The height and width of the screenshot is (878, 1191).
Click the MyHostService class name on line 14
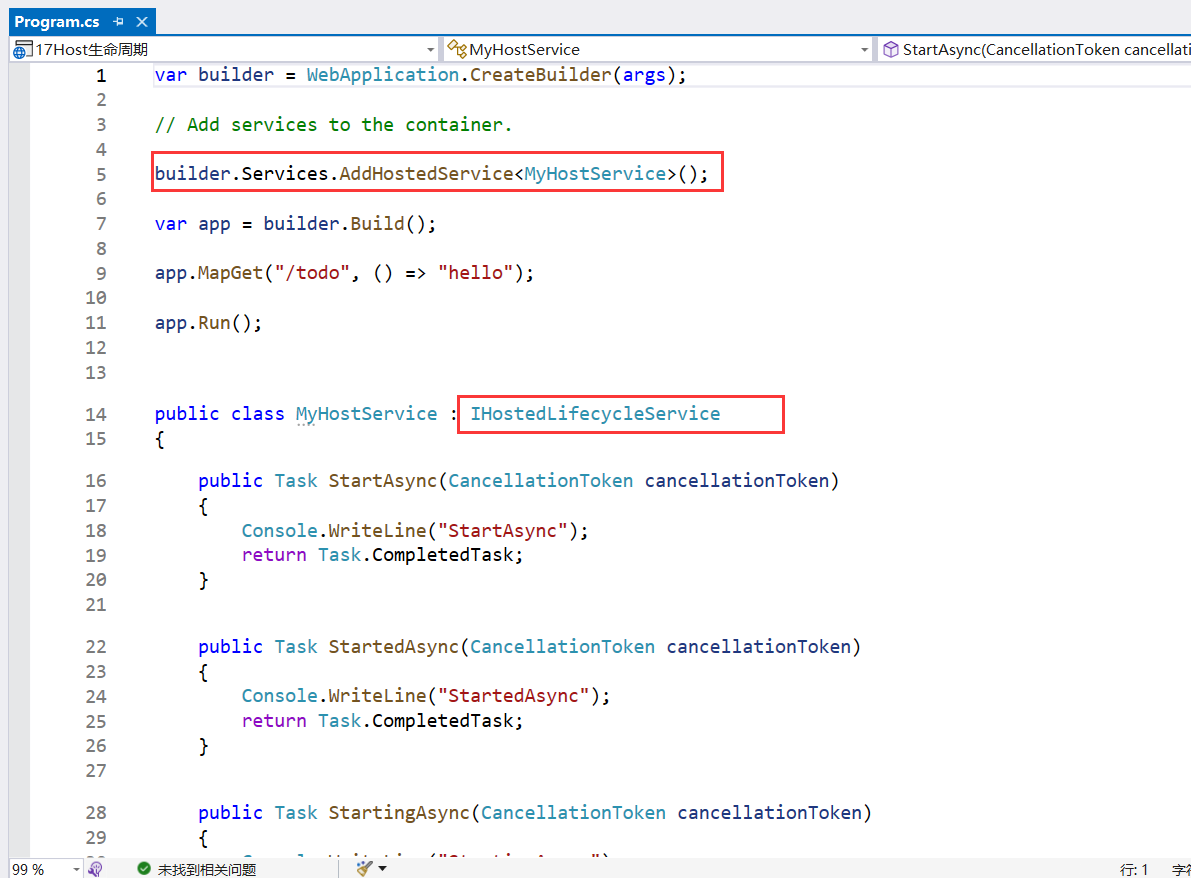point(366,414)
